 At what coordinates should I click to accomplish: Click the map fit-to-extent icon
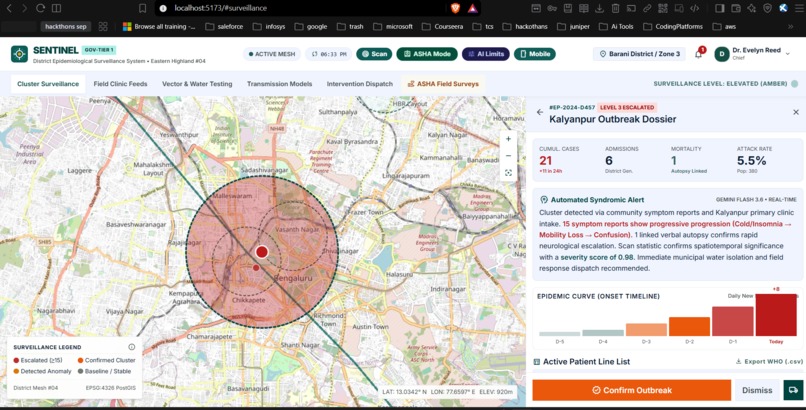pos(508,173)
